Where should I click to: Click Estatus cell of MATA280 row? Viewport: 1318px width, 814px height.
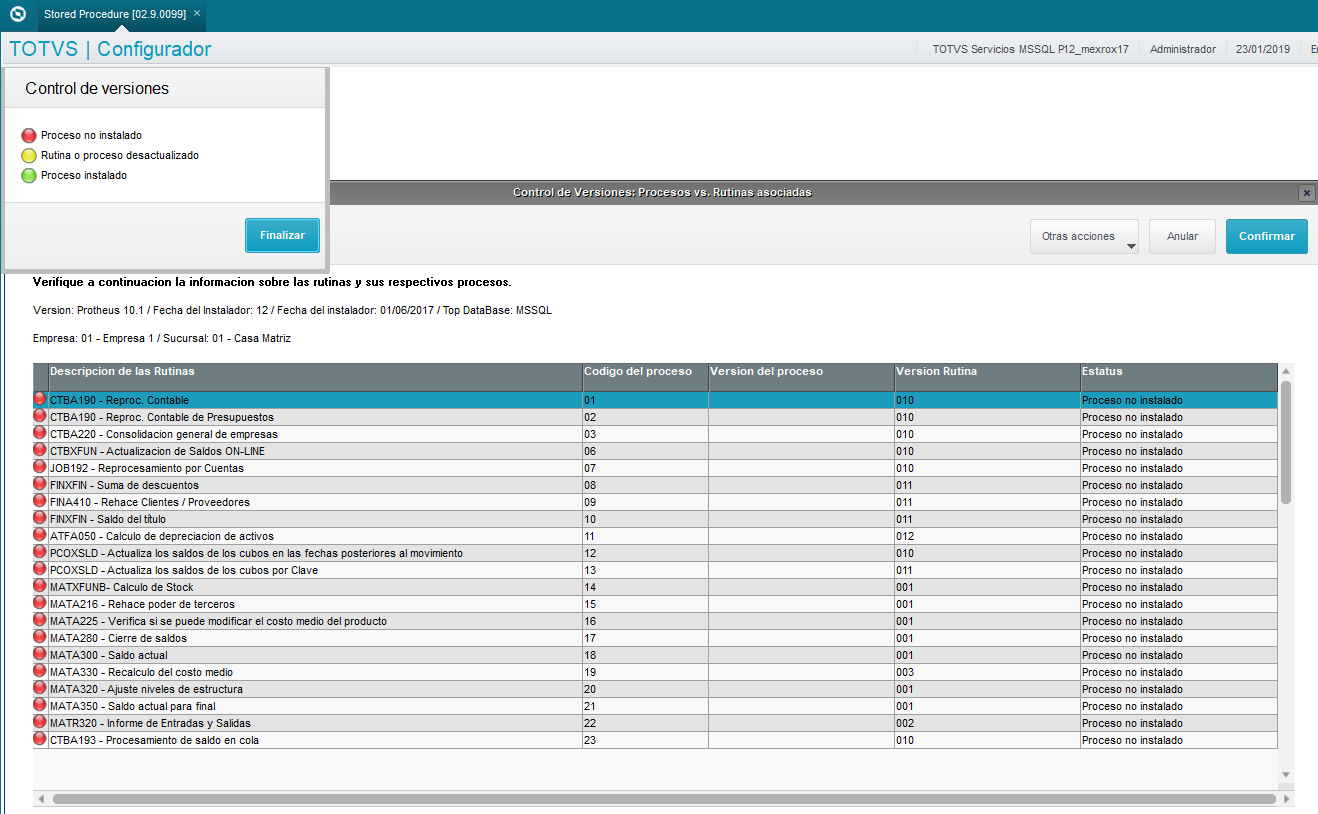tap(1179, 638)
